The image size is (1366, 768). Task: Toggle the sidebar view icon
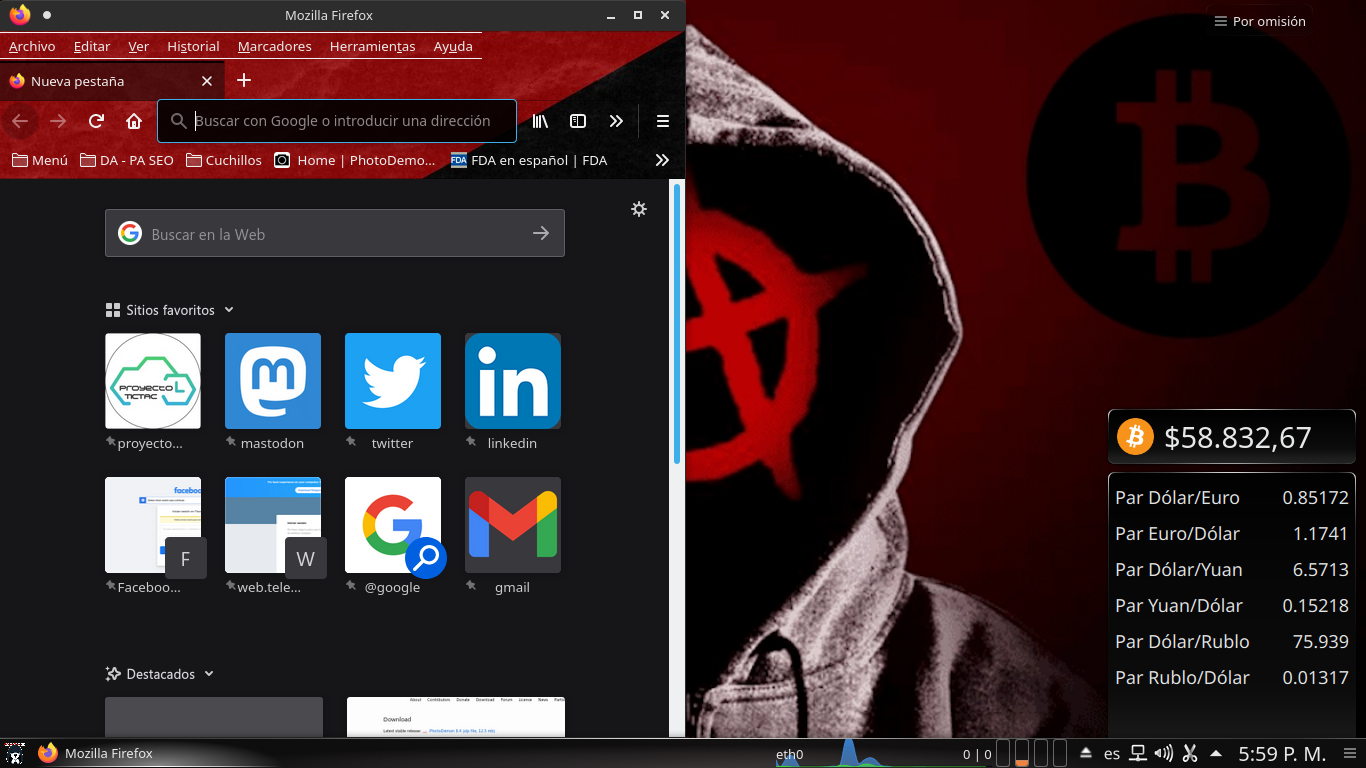pyautogui.click(x=578, y=121)
